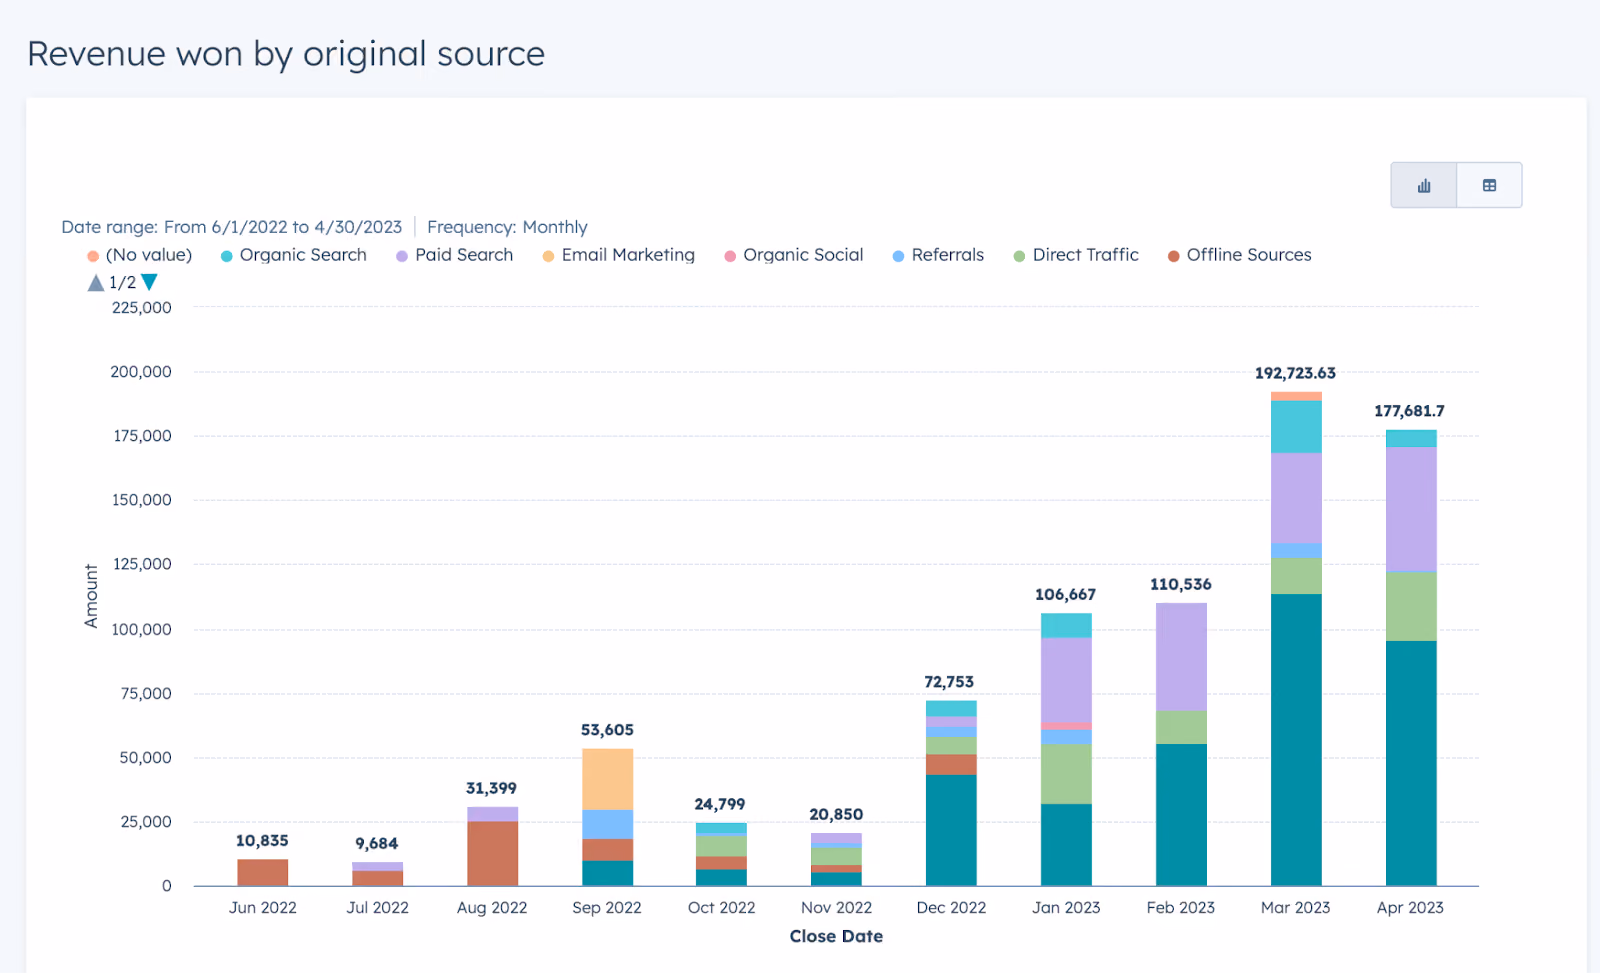Image resolution: width=1600 pixels, height=973 pixels.
Task: Click the 177,681.7 total label
Action: pos(1409,411)
